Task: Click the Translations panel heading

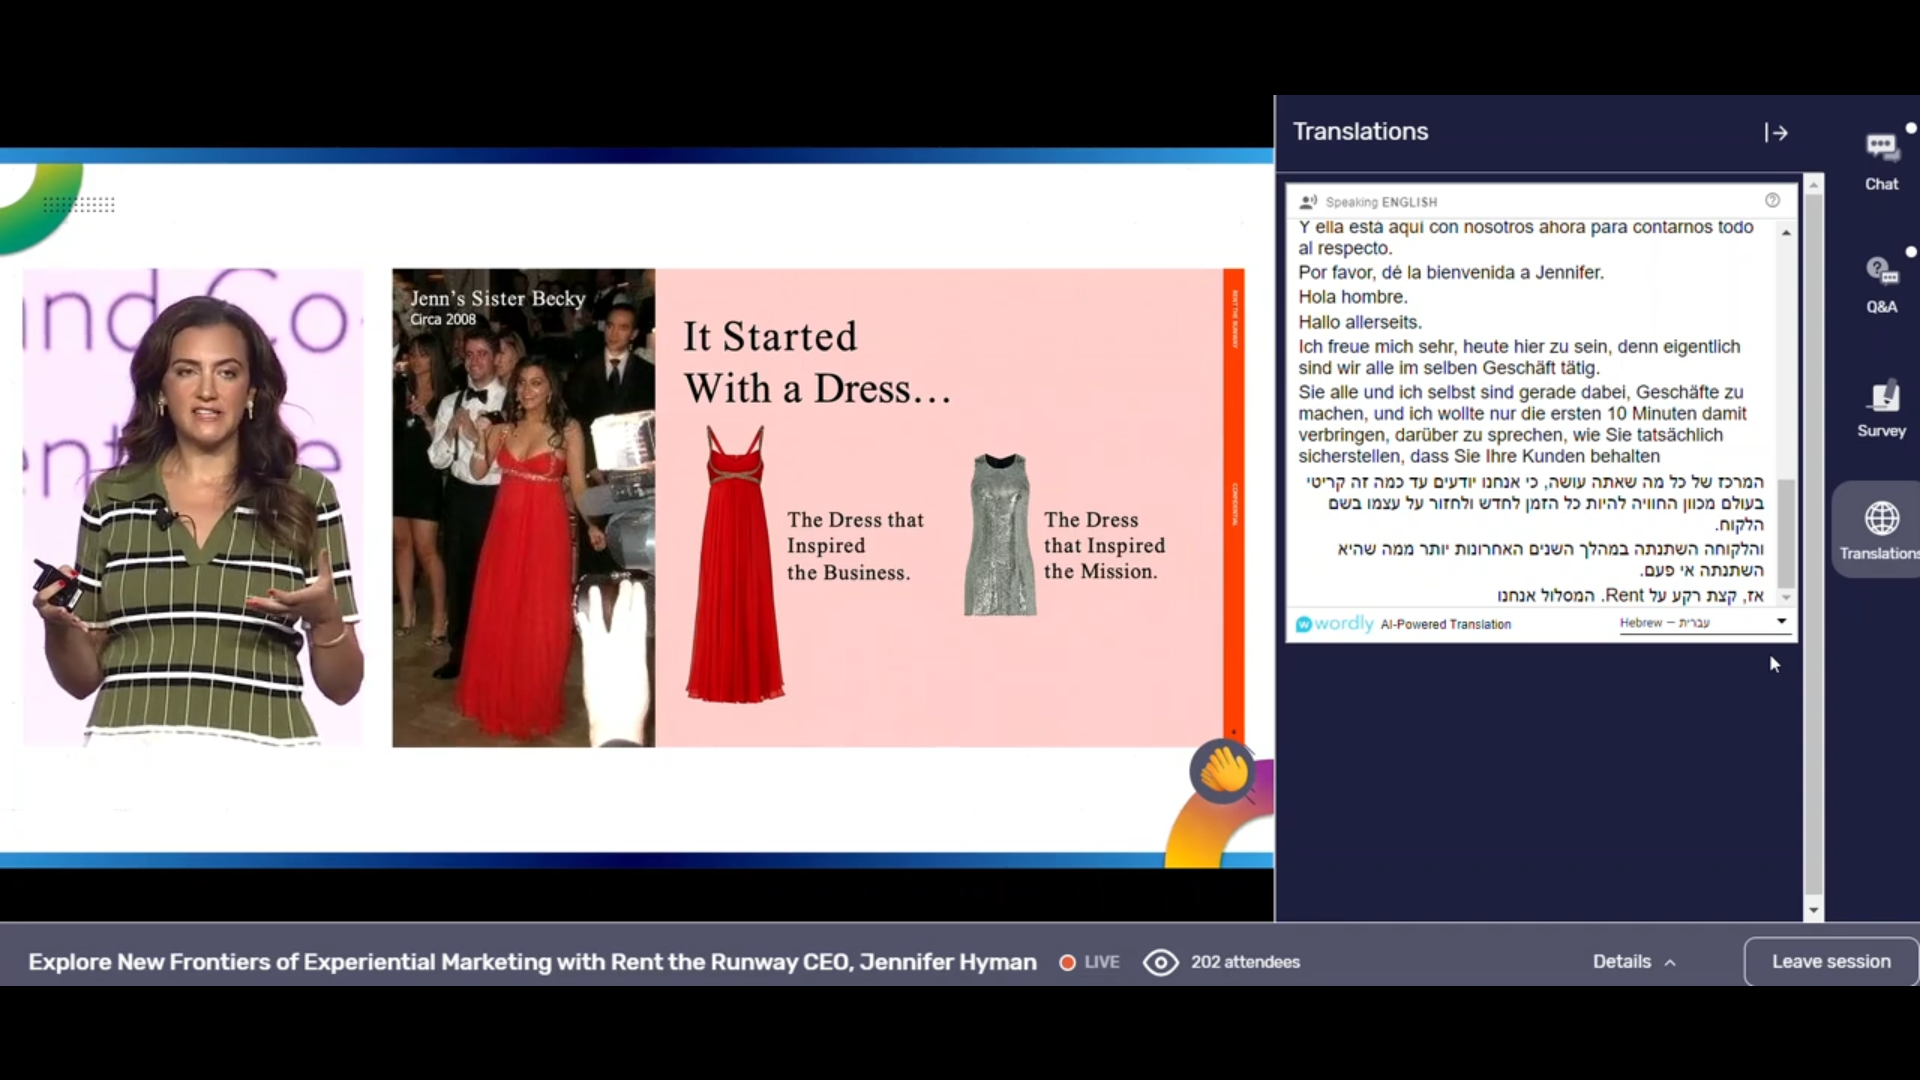Action: (x=1360, y=132)
